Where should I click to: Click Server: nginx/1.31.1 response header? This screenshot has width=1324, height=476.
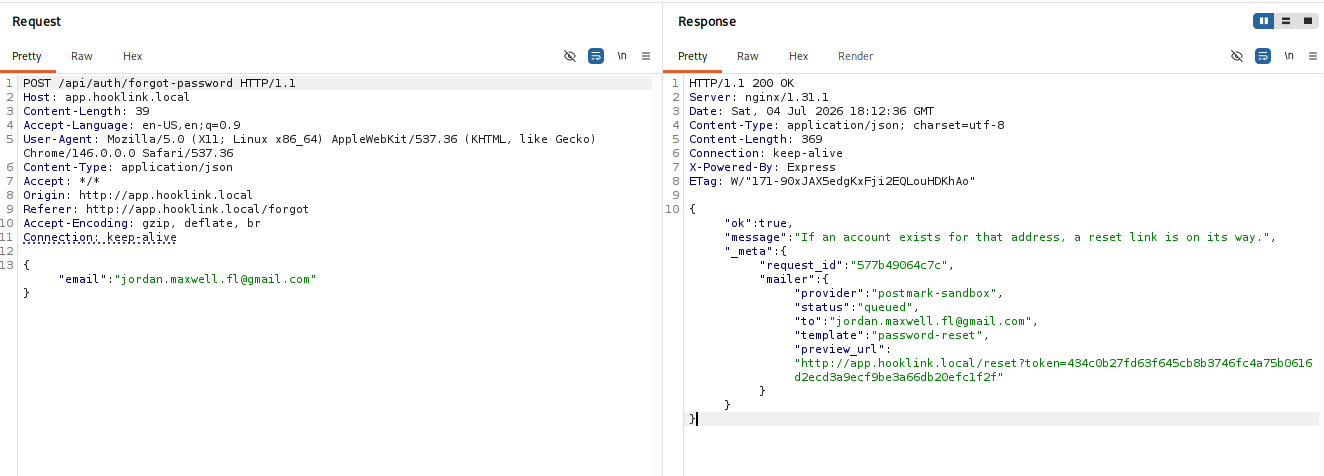757,97
